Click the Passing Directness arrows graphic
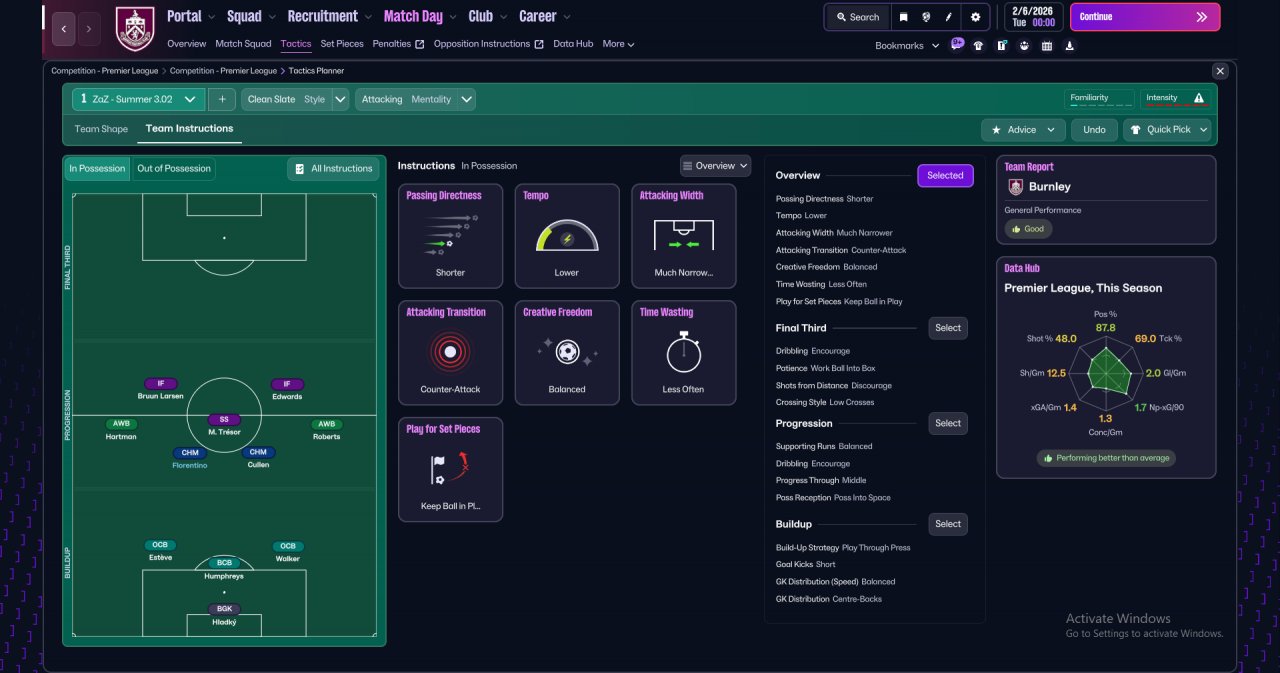Screen dimensions: 1280x673 pos(450,236)
